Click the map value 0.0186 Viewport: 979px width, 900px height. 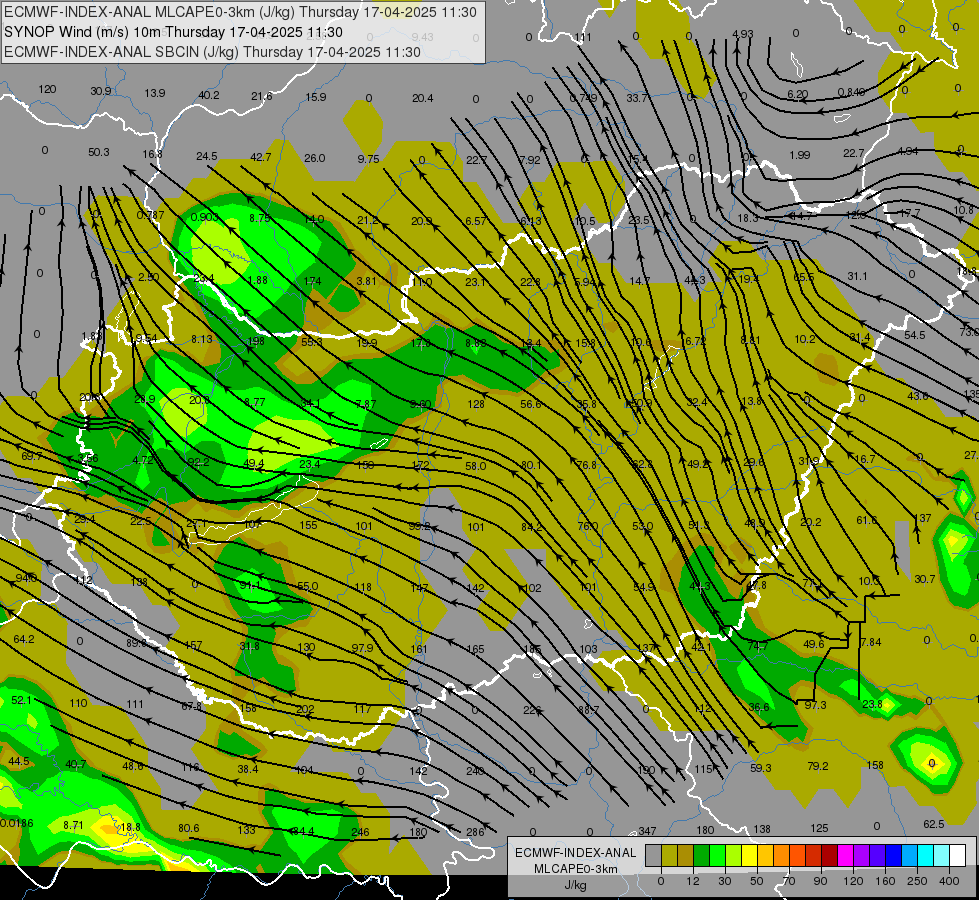[x=17, y=823]
